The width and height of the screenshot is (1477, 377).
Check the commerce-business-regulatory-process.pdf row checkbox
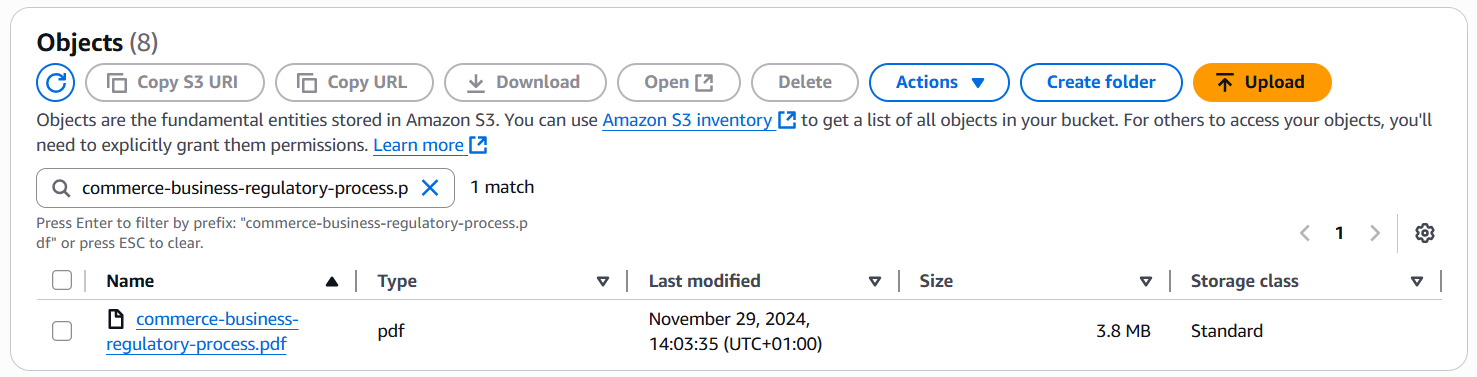click(x=62, y=331)
